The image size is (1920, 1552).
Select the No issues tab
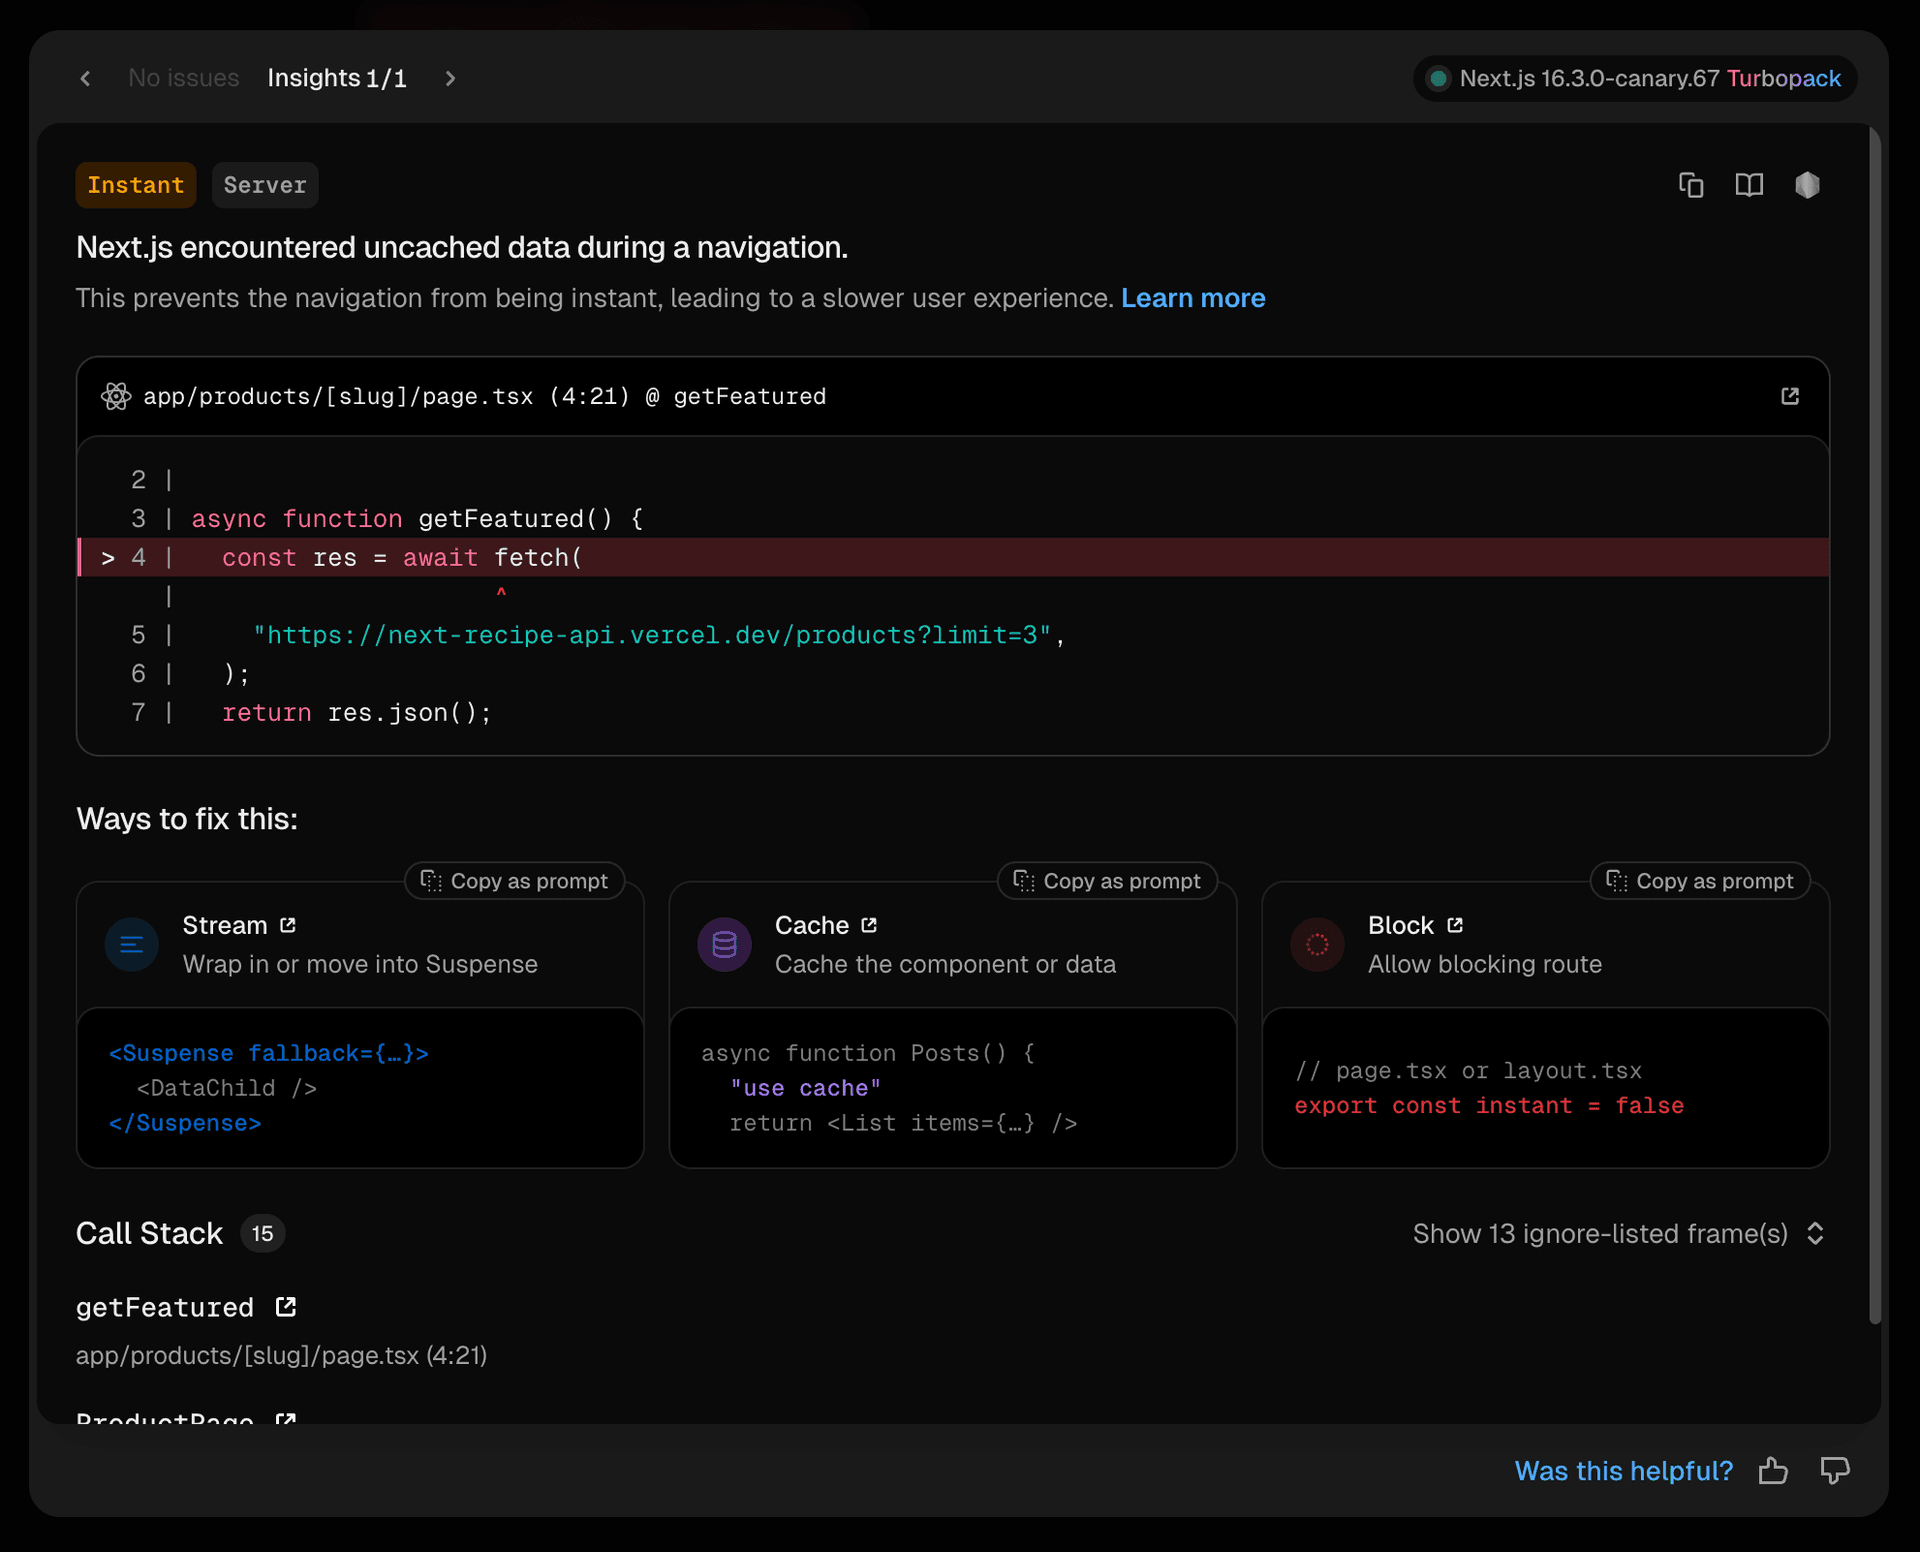click(x=184, y=78)
